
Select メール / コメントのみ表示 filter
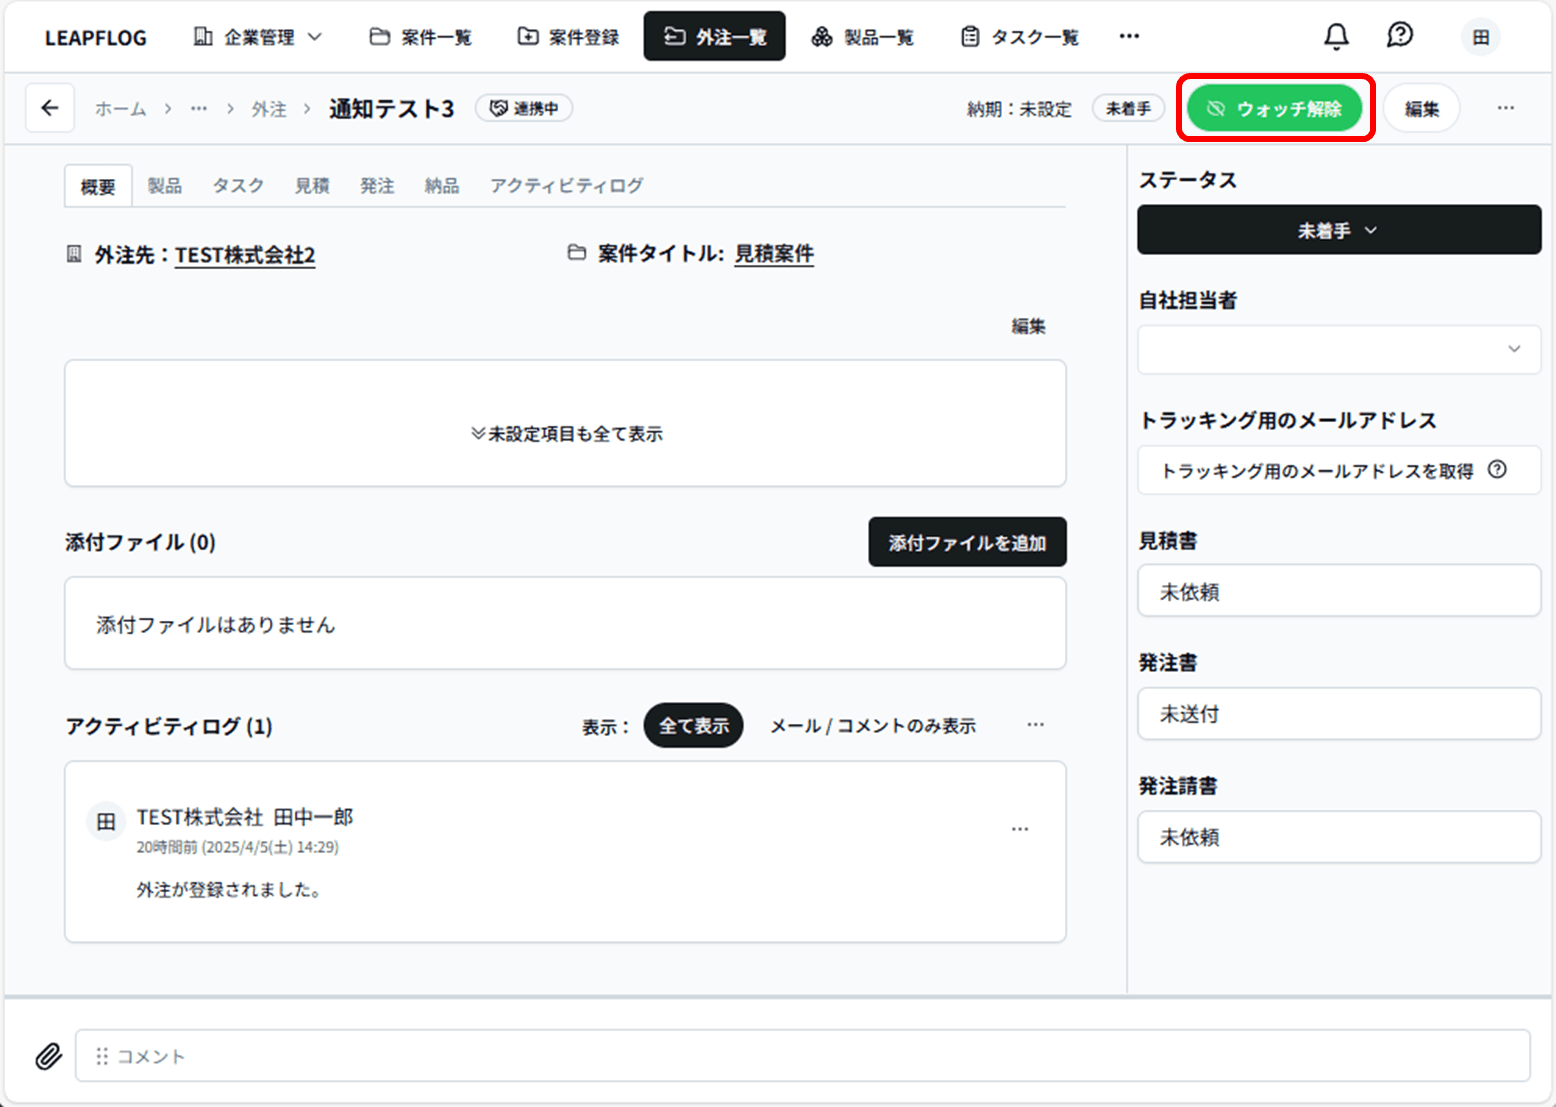[x=872, y=726]
